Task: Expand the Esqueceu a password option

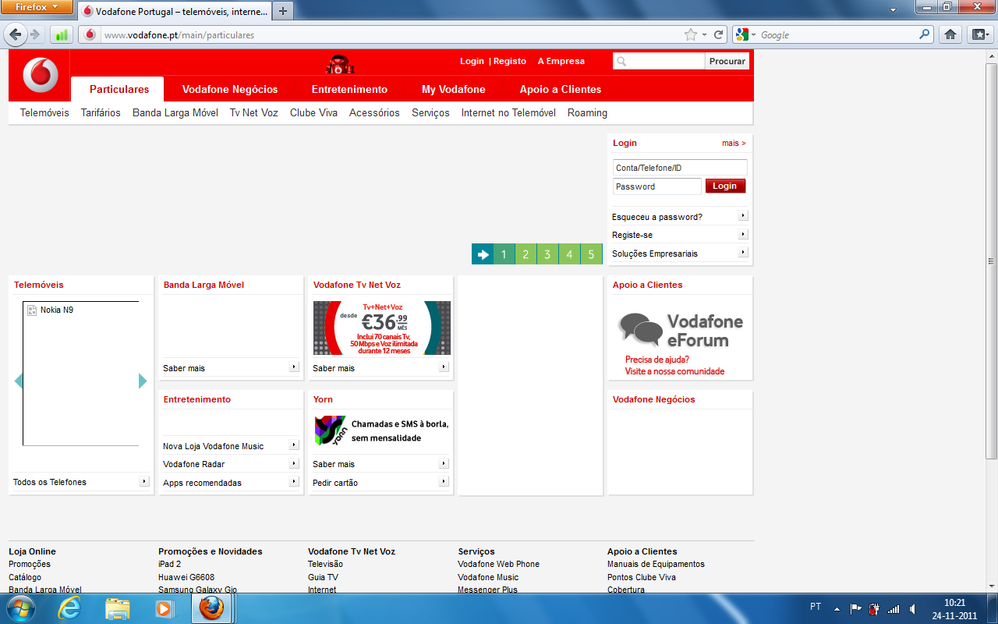Action: coord(740,215)
